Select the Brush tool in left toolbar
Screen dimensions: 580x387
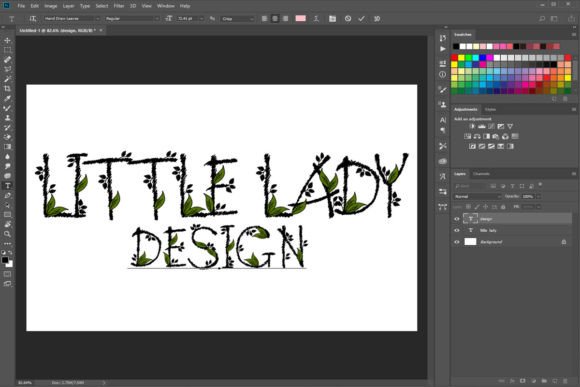7,108
